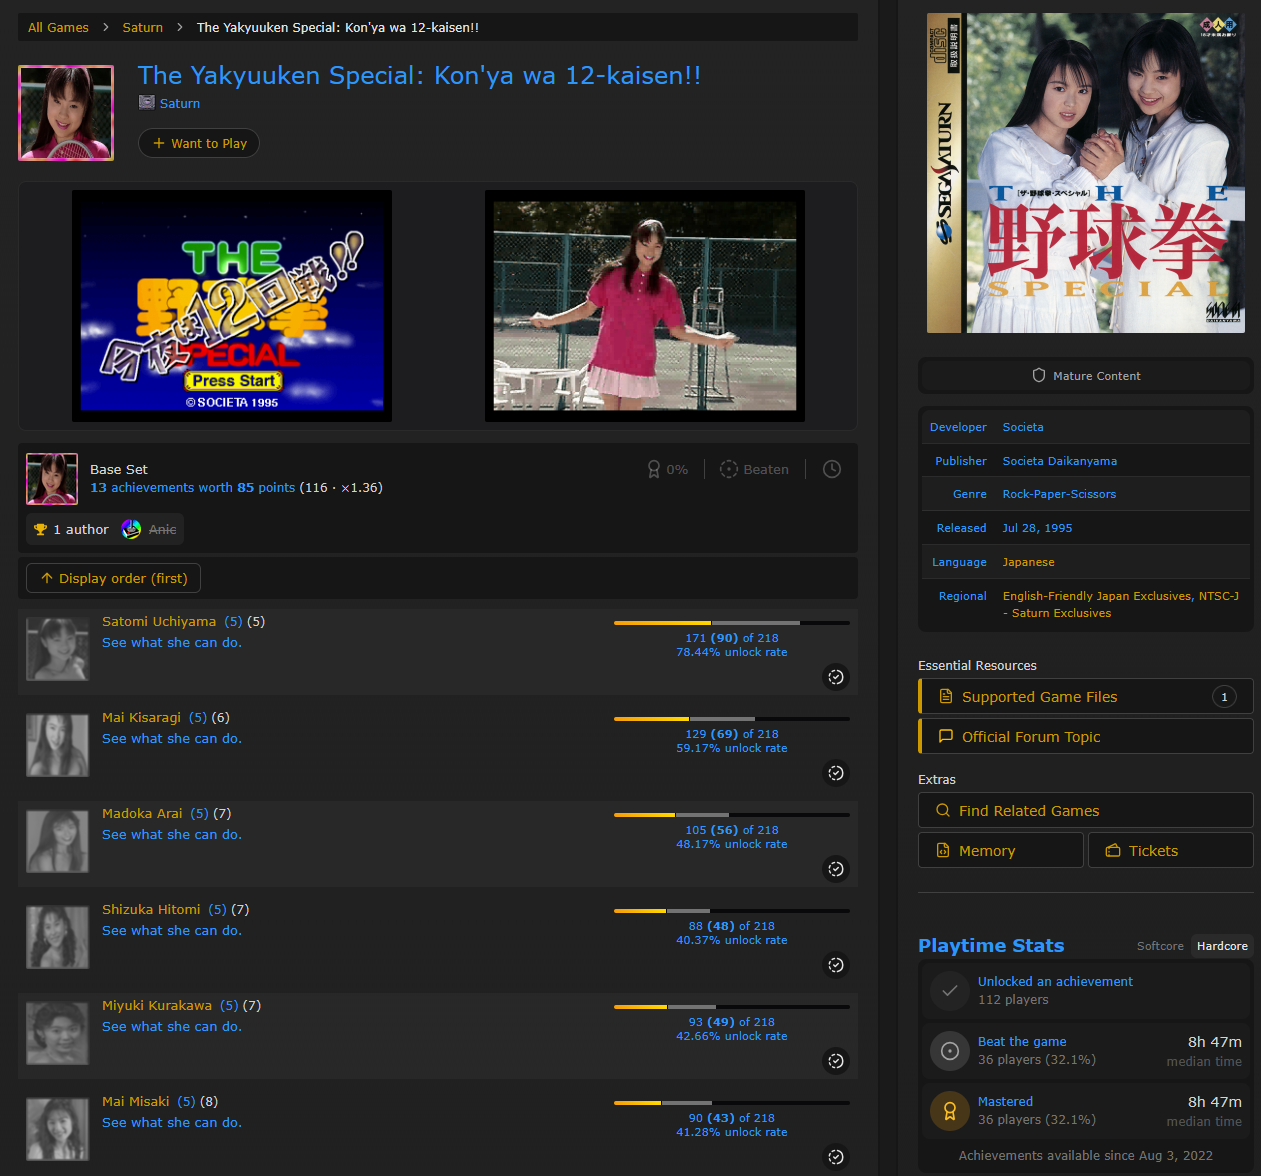Open the Saturn system link under title
Image resolution: width=1261 pixels, height=1176 pixels.
point(179,103)
